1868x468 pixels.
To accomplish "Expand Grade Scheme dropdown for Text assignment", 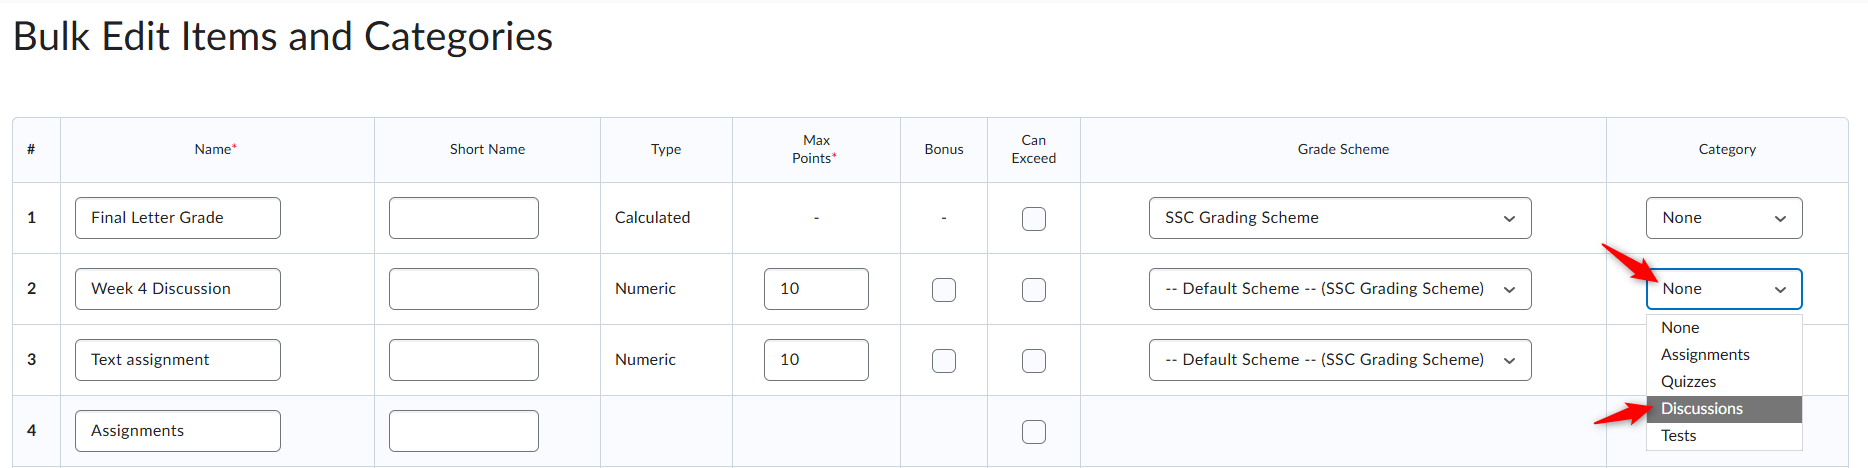I will [x=1340, y=360].
